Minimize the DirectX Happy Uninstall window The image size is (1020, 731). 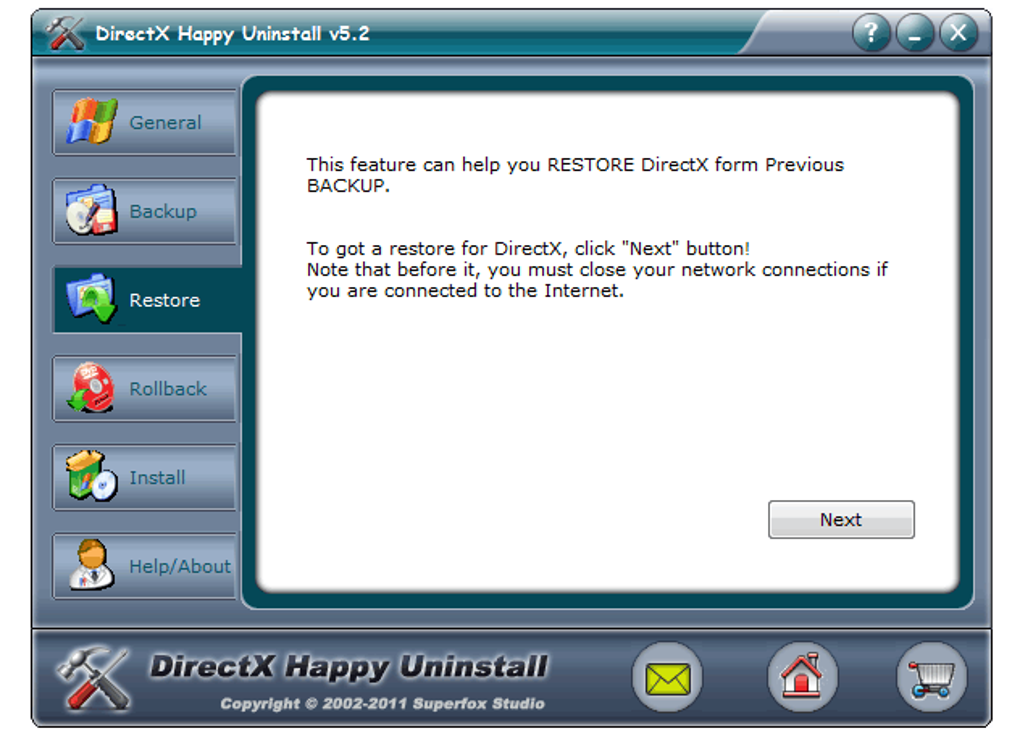click(915, 33)
